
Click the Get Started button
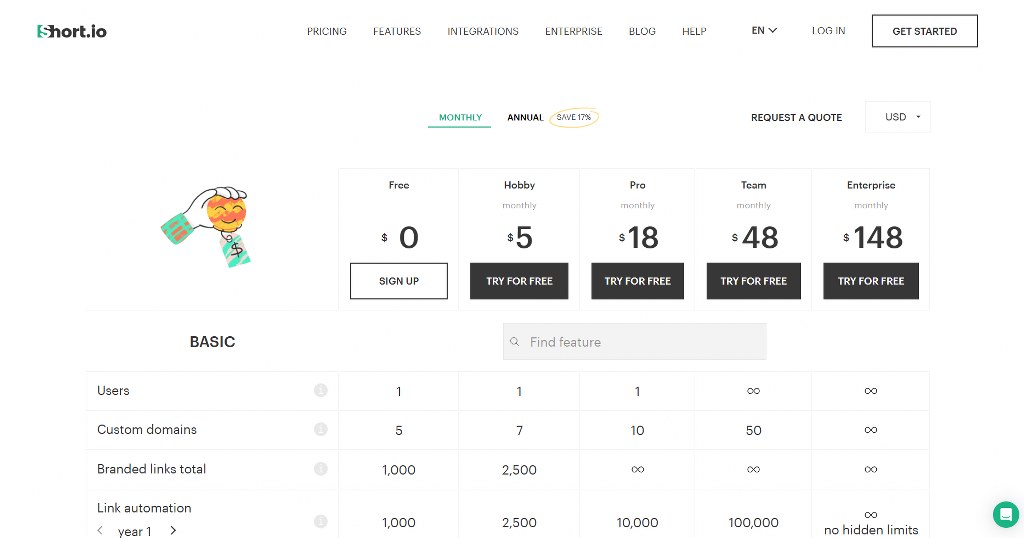[925, 31]
